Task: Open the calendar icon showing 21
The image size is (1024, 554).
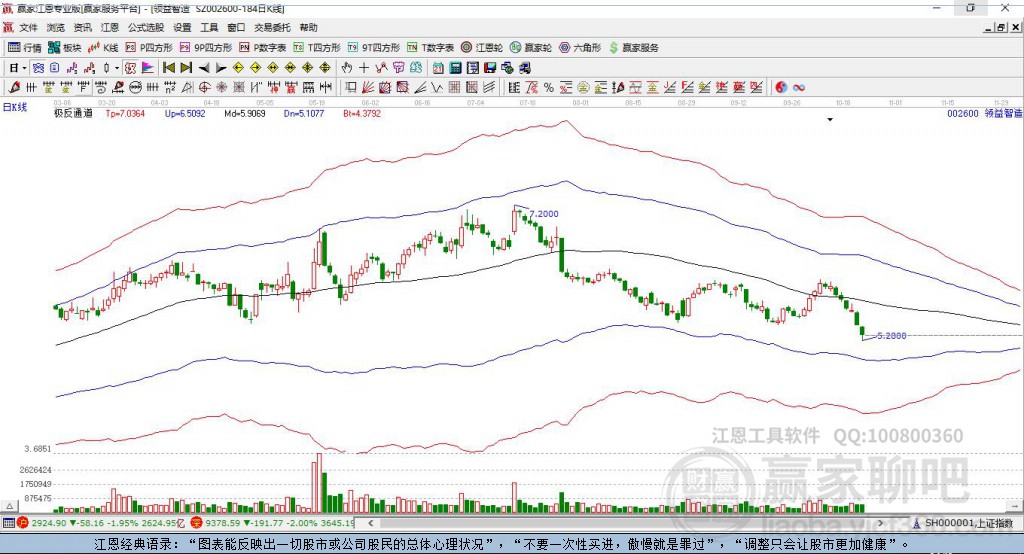Action: (x=438, y=68)
